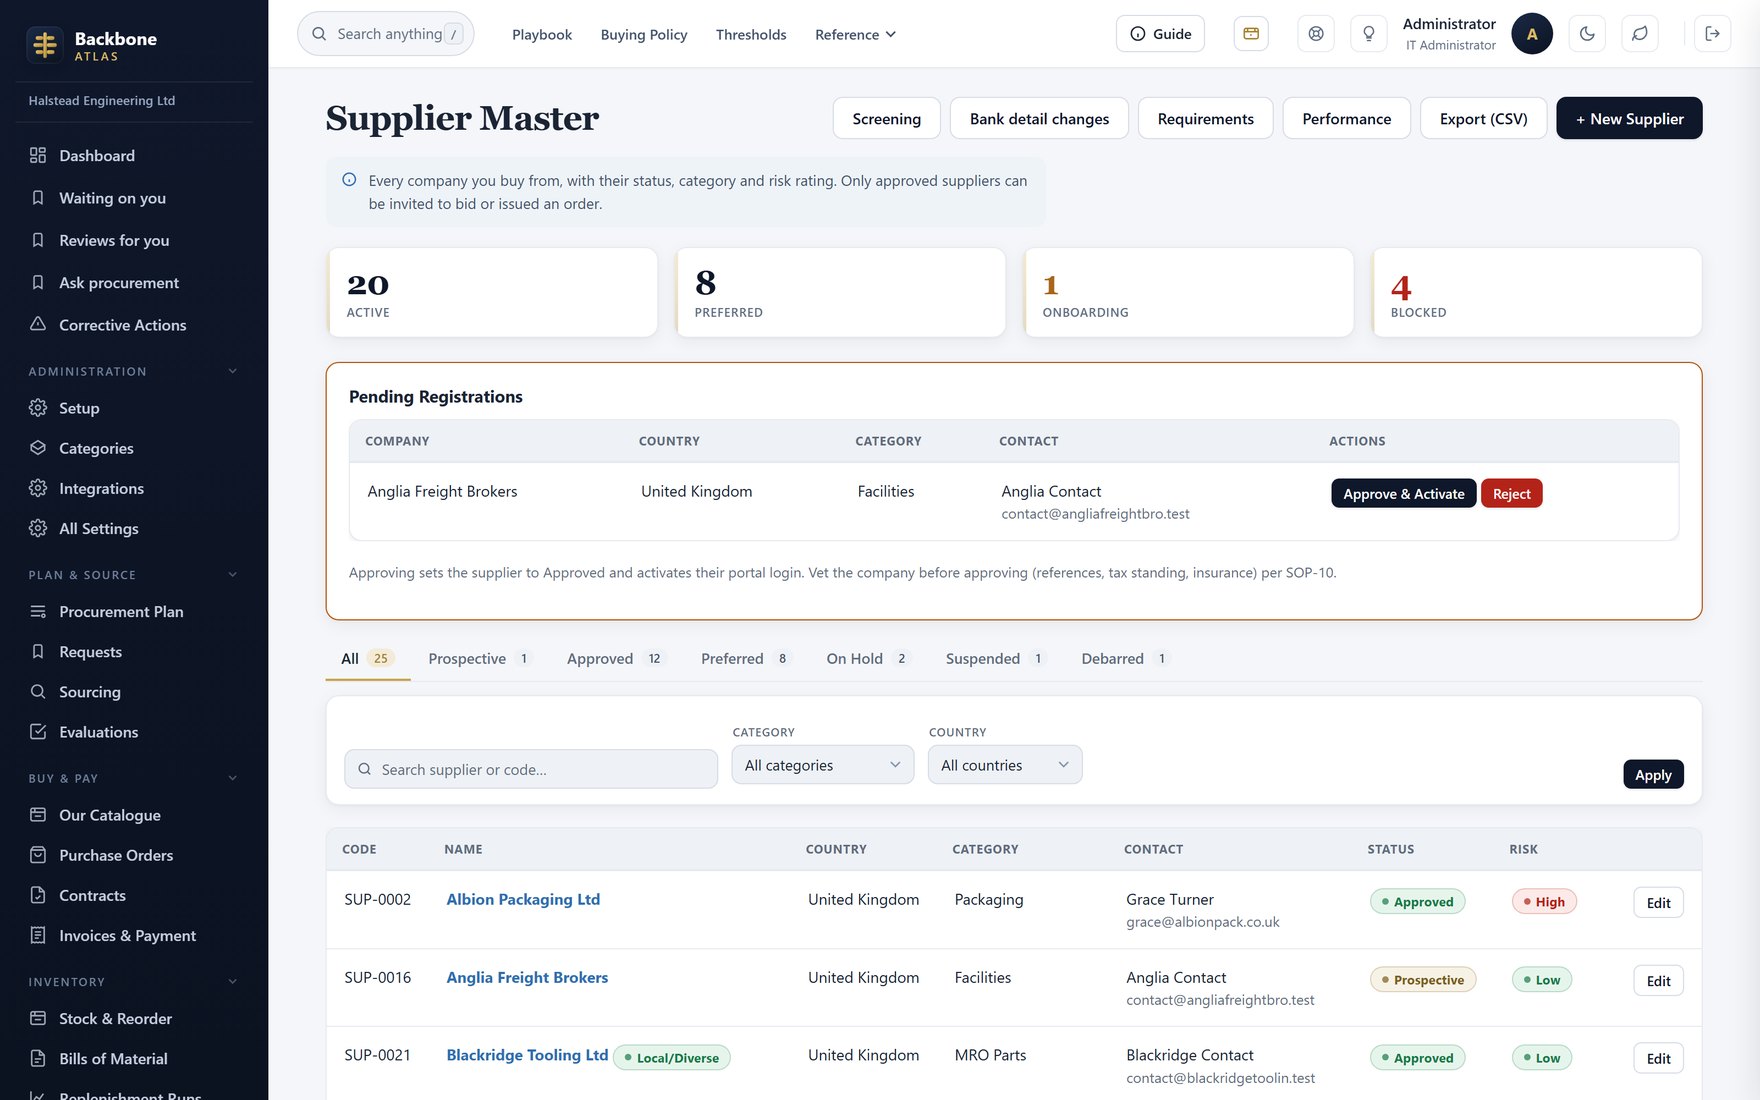Image resolution: width=1760 pixels, height=1100 pixels.
Task: Edit SUP-0016 Anglia Freight Brokers row
Action: (1658, 980)
